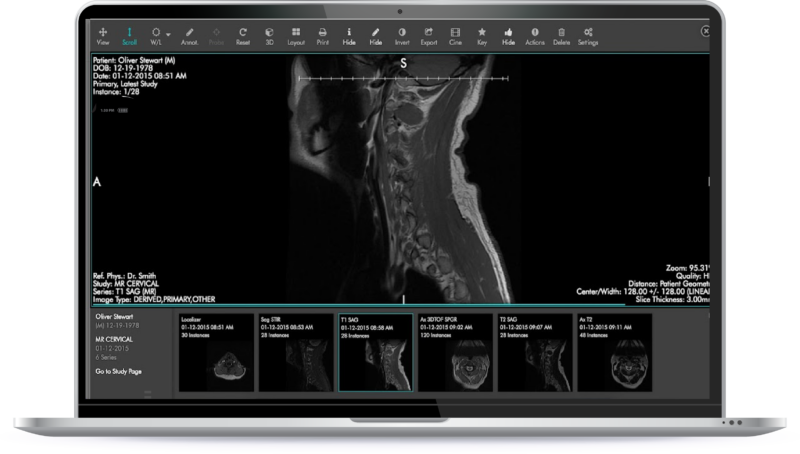Invert the image colors
Viewport: 800px width, 454px height.
(x=402, y=36)
